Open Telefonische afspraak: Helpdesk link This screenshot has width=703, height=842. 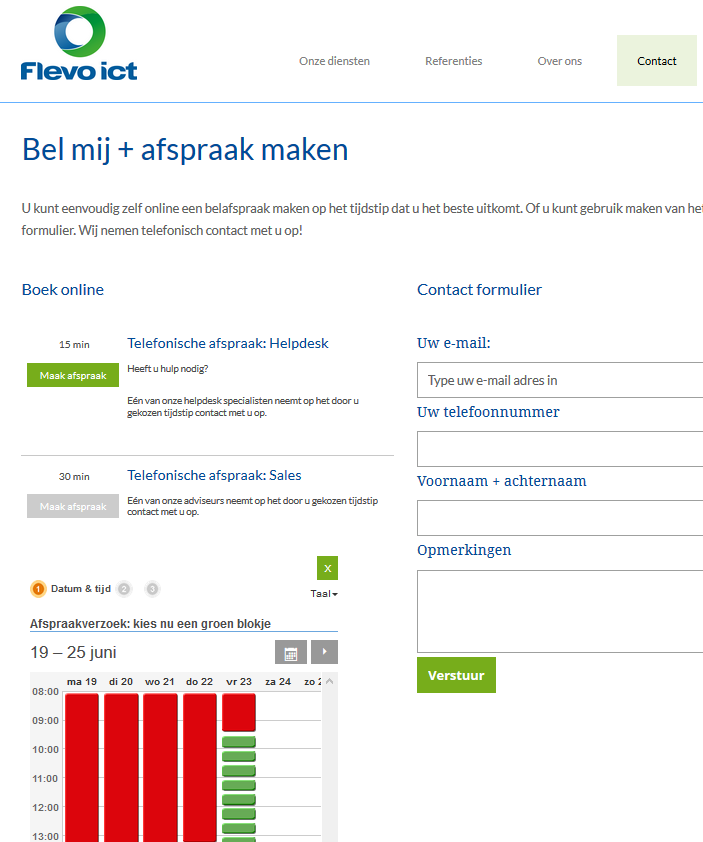pos(228,343)
